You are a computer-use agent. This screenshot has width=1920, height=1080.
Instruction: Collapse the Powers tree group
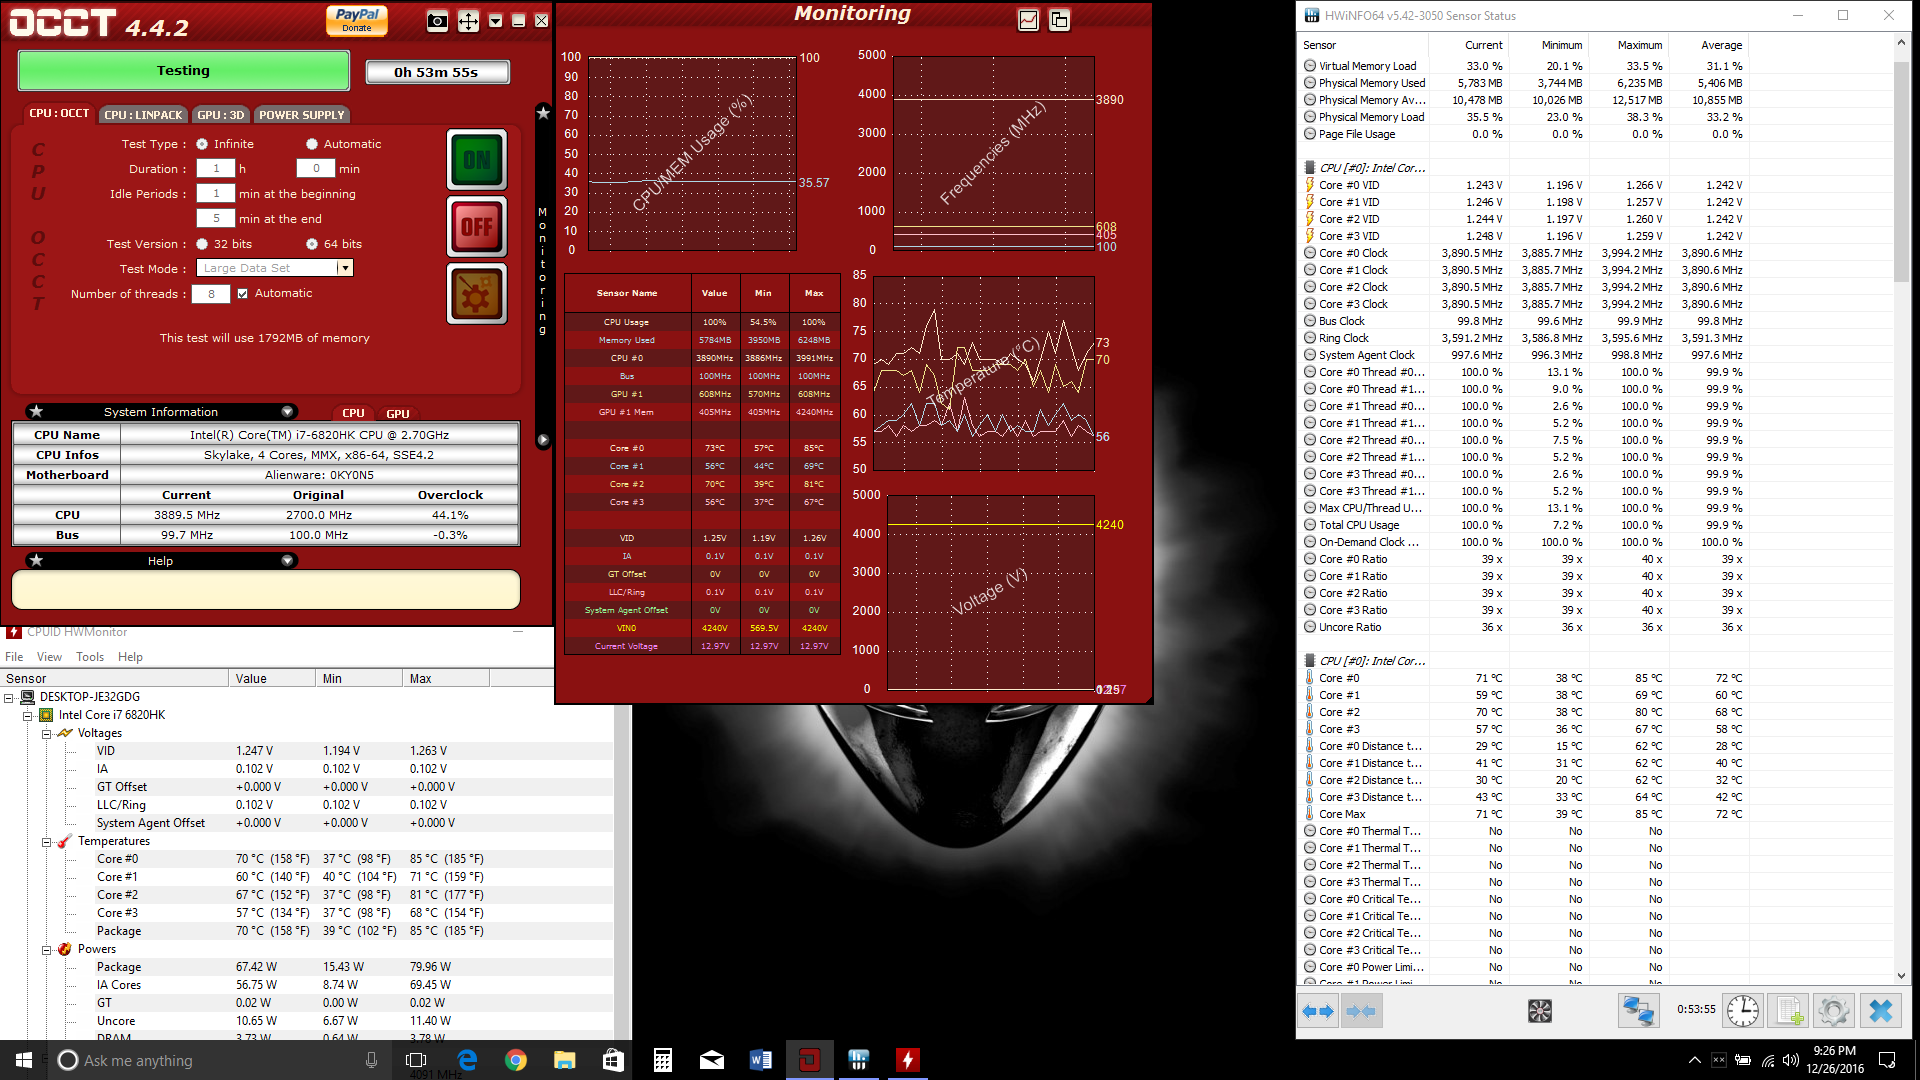pyautogui.click(x=46, y=950)
